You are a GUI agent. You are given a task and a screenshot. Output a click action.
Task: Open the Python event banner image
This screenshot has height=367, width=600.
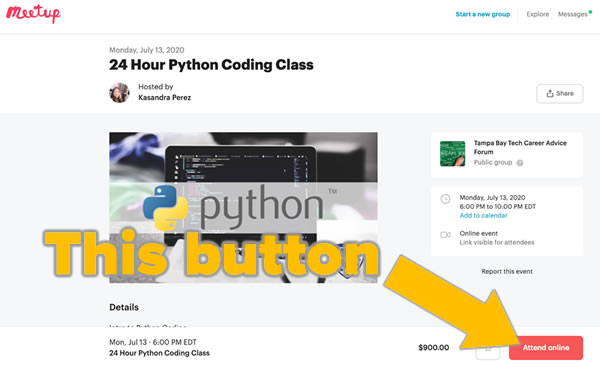243,207
